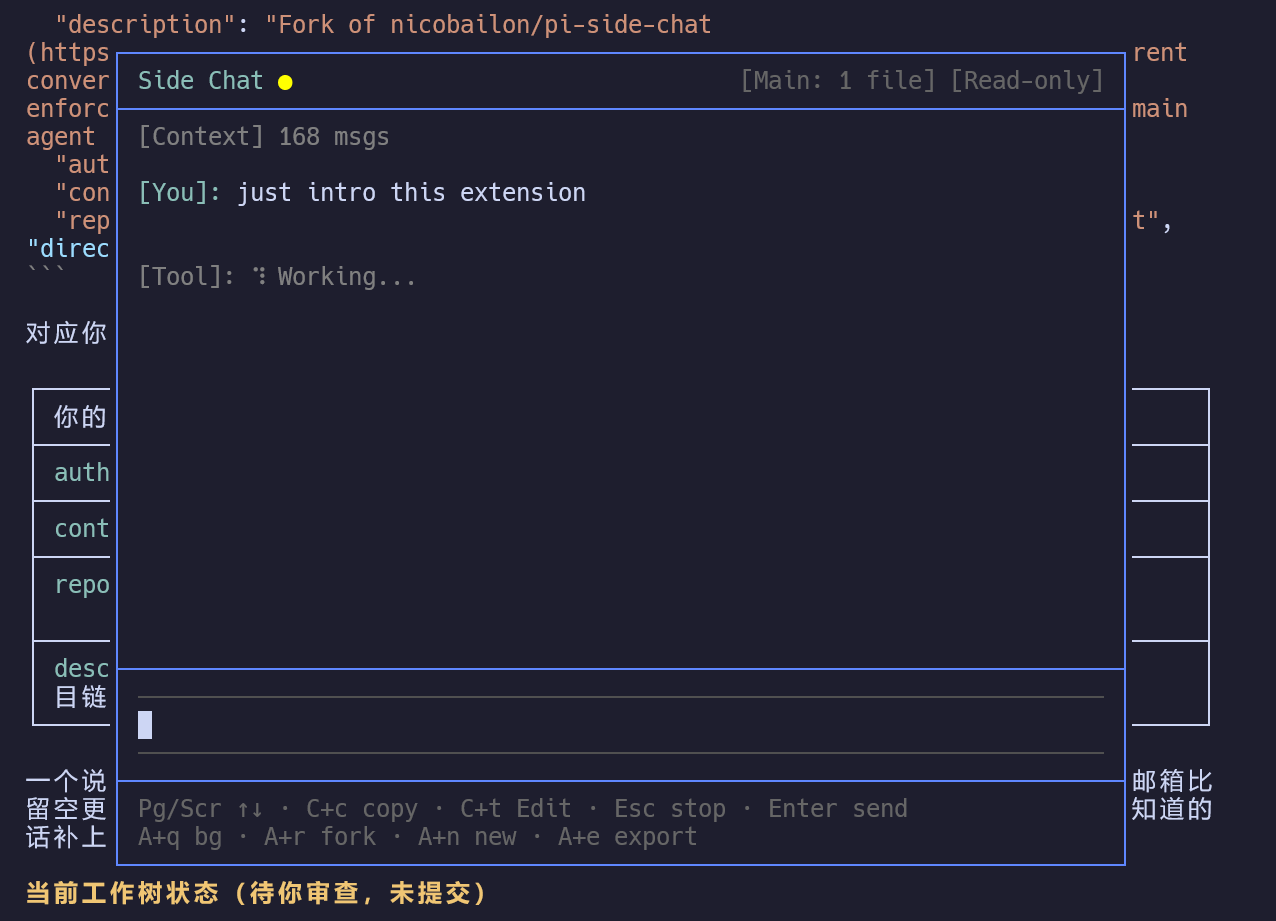Click the 对应你 text in the background
The height and width of the screenshot is (921, 1276).
pos(67,333)
